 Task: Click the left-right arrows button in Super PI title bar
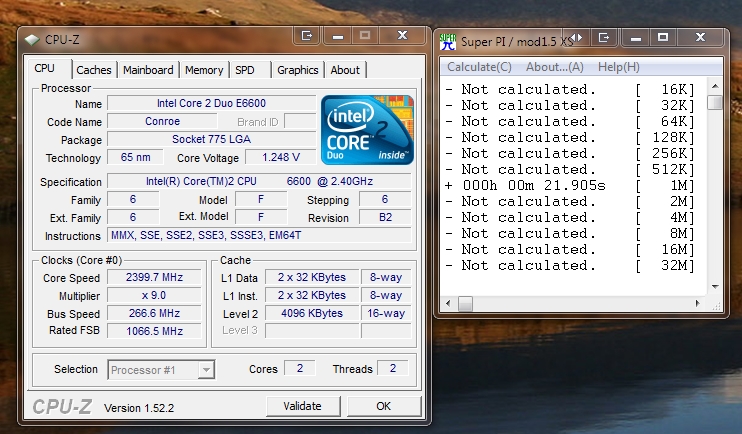pos(575,37)
